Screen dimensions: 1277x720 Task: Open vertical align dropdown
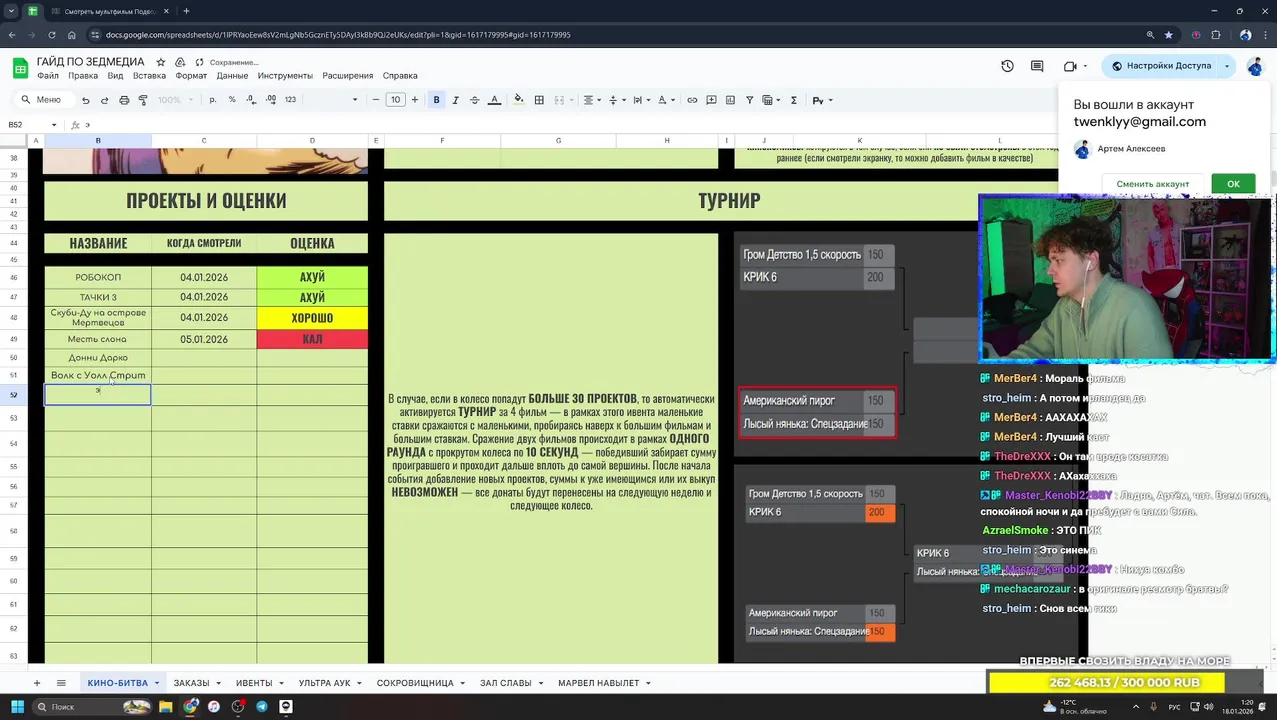click(616, 100)
